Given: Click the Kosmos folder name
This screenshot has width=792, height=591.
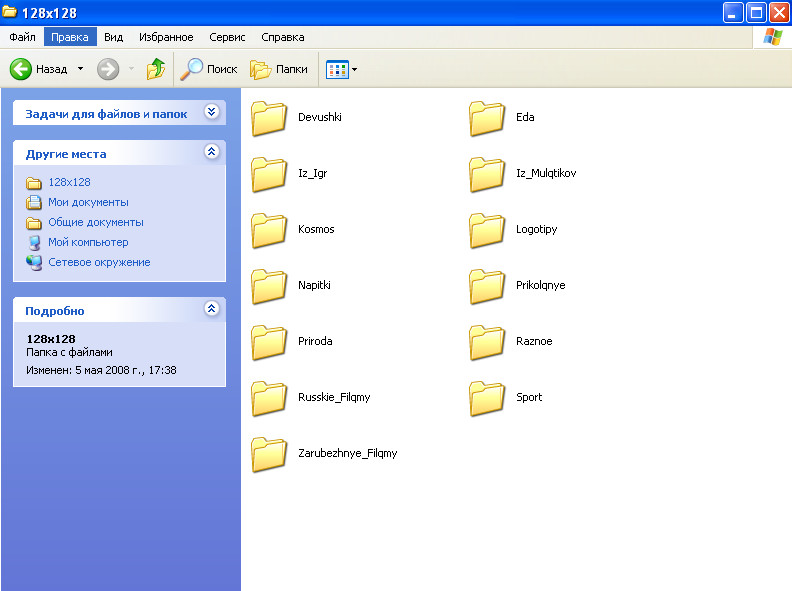Looking at the screenshot, I should point(316,229).
